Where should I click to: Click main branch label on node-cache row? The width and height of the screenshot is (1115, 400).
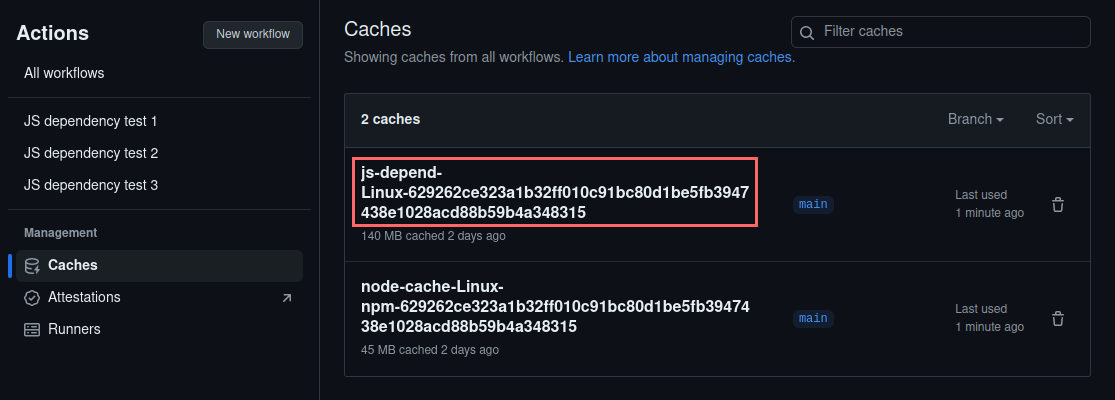813,318
